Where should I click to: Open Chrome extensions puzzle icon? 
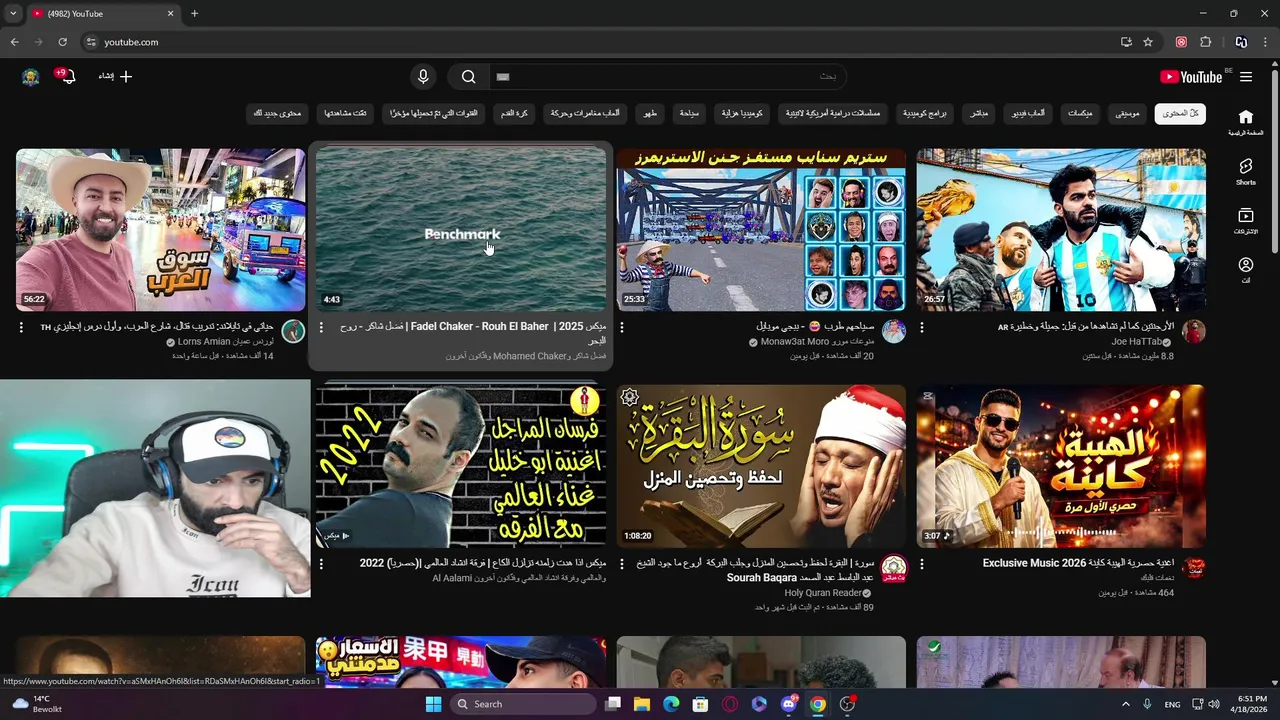(x=1206, y=42)
